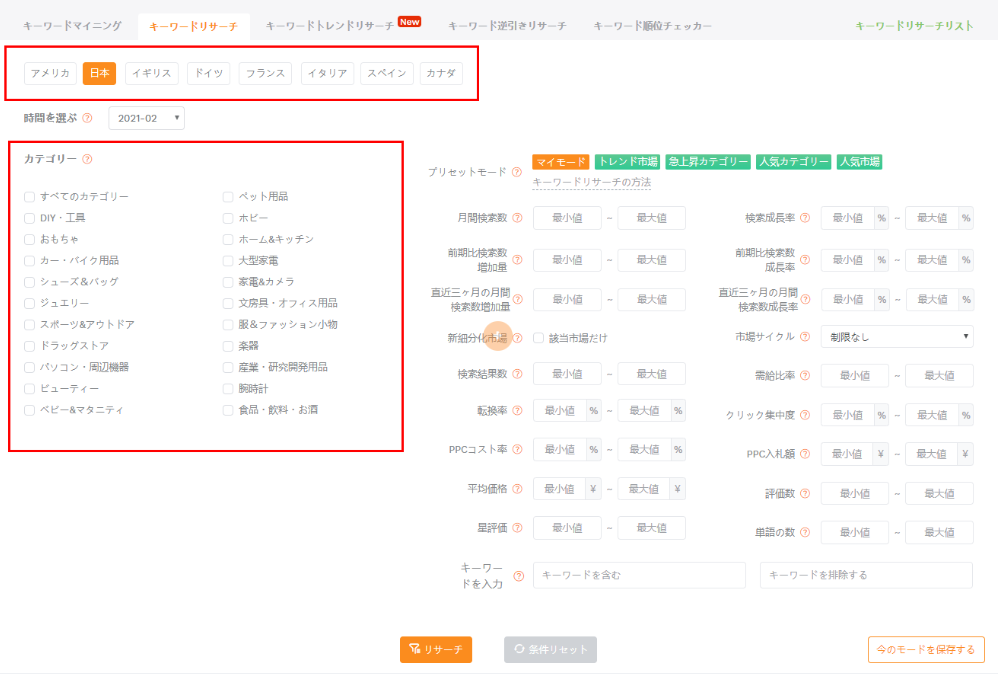Check the すべてのカテゴリー checkbox
Viewport: 998px width, 682px height.
coord(30,197)
